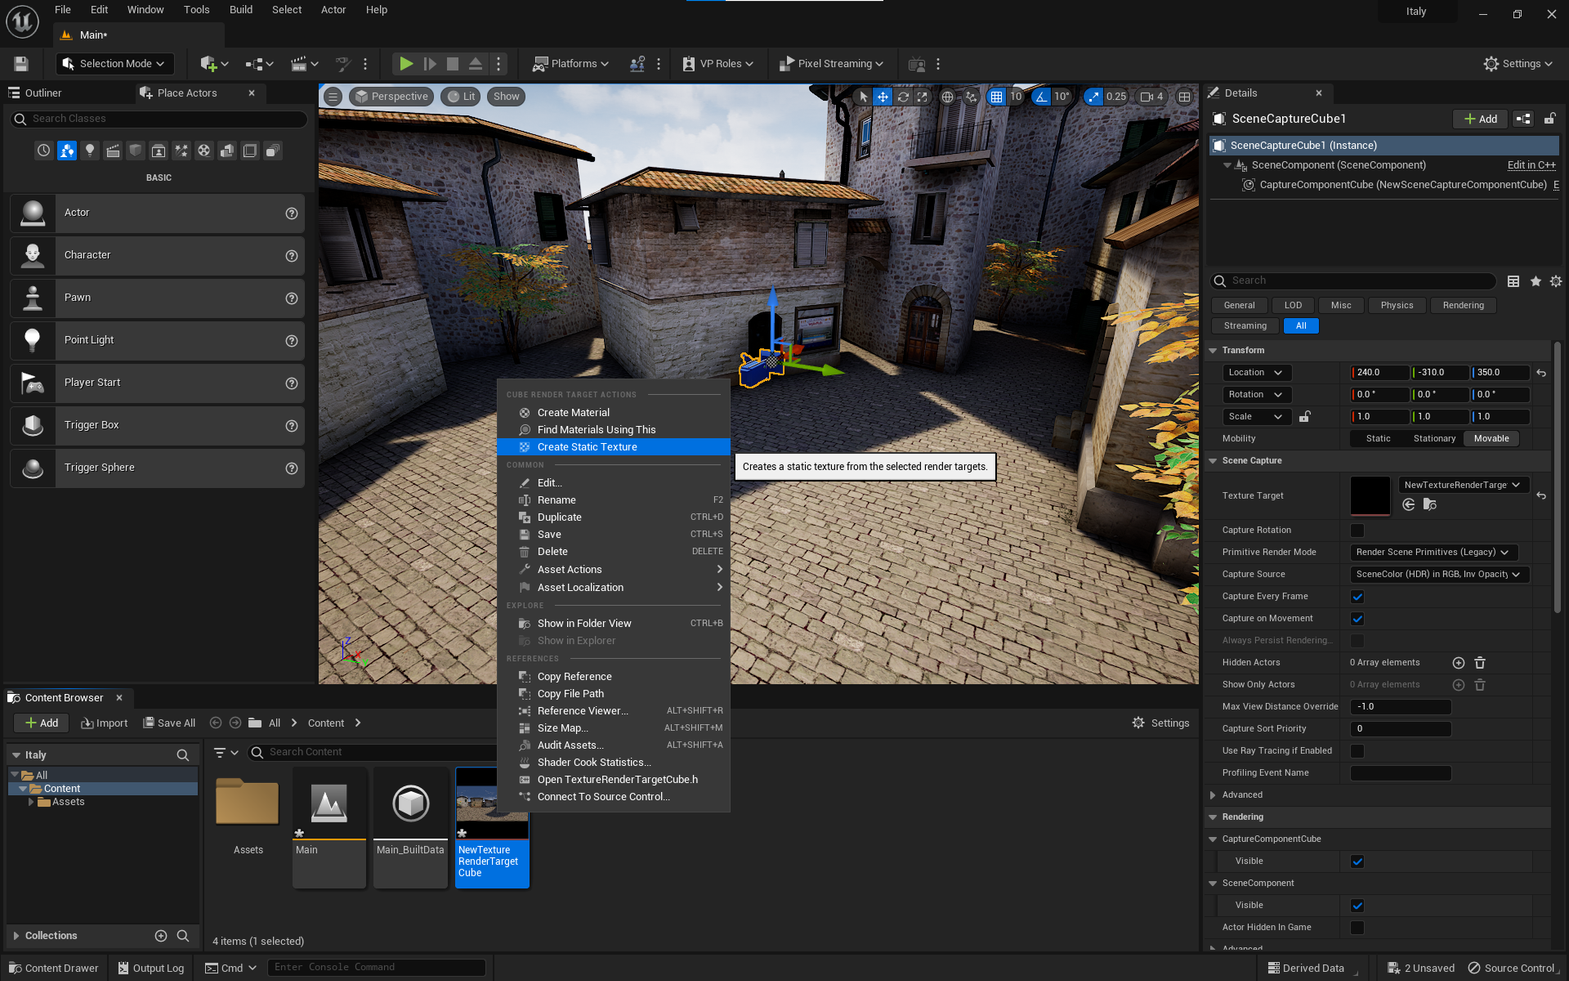The width and height of the screenshot is (1569, 981).
Task: Click the browse-to-asset icon under Texture Target
Action: (x=1430, y=505)
